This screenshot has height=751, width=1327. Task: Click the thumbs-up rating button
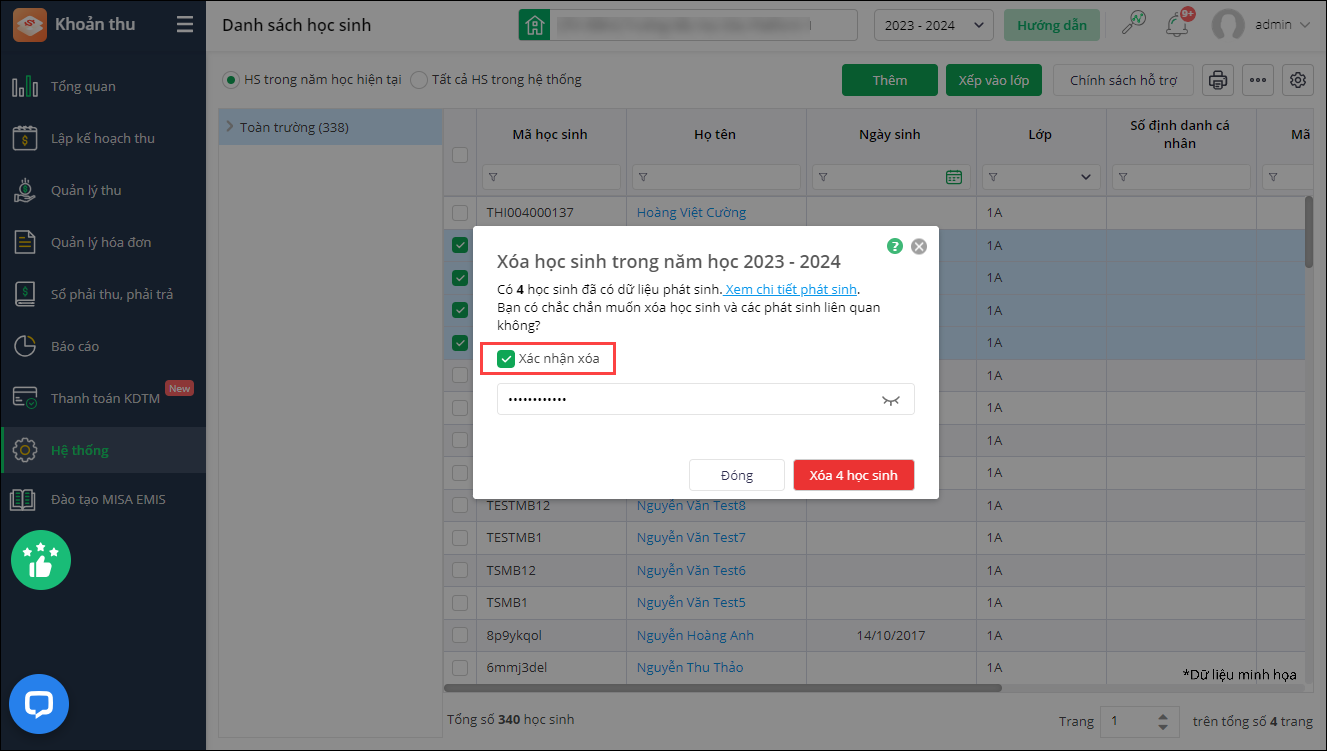click(x=41, y=559)
